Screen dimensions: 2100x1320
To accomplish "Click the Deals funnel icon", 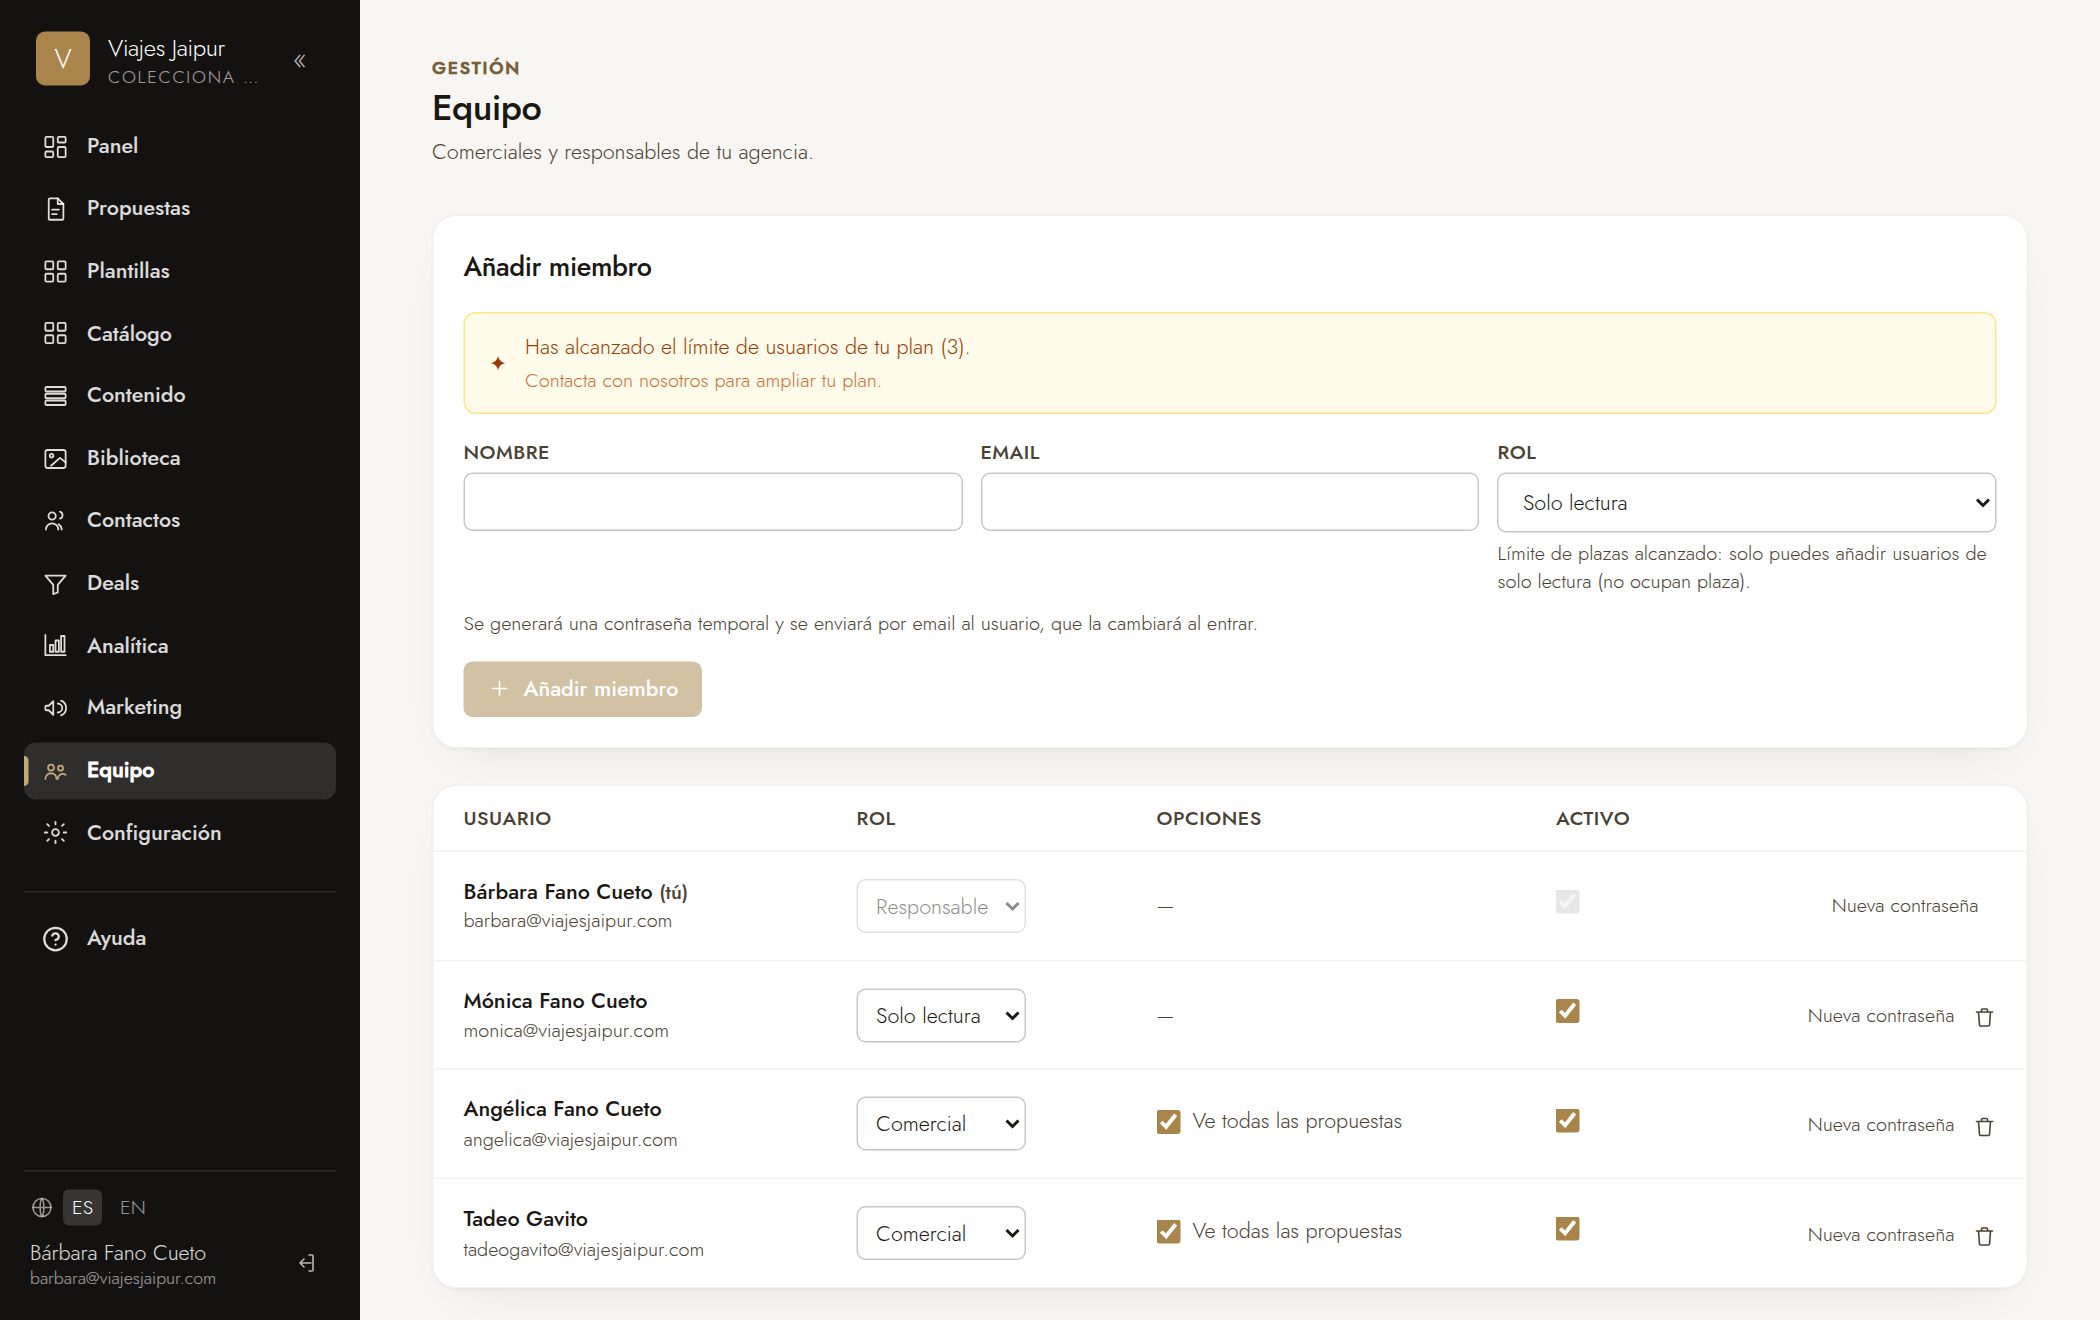I will coord(55,584).
